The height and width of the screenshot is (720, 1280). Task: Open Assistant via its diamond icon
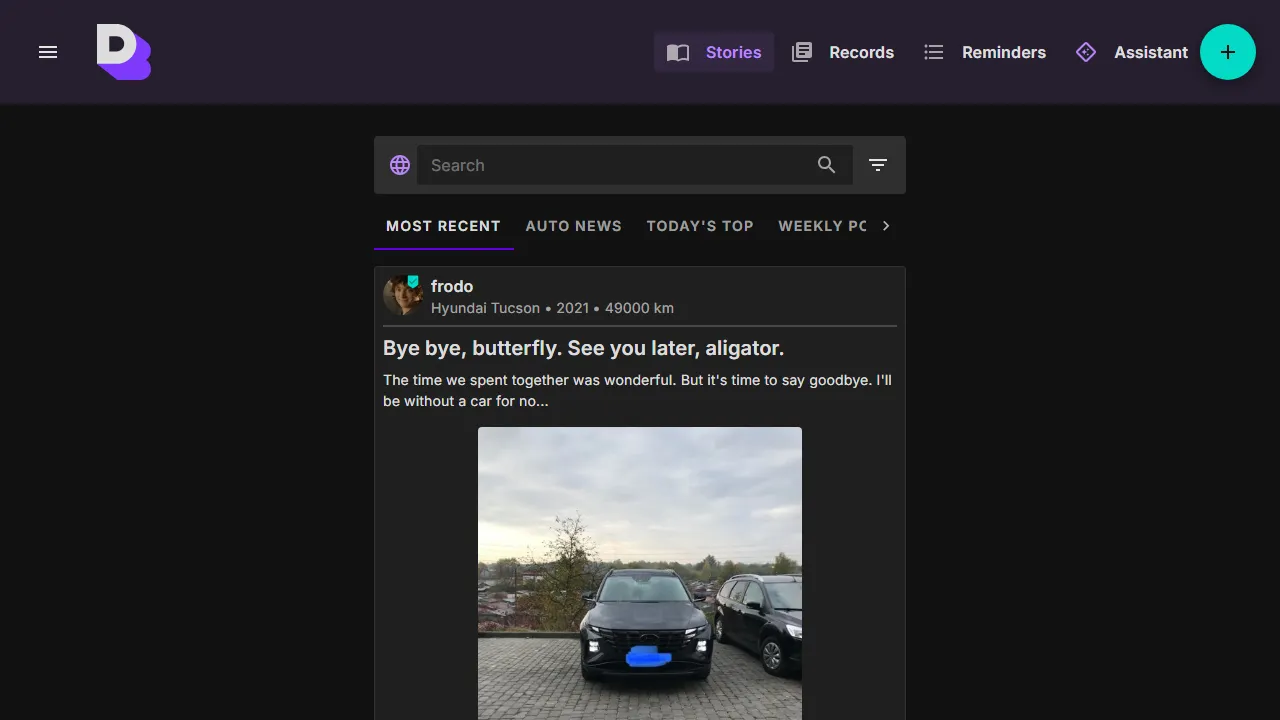(1085, 51)
